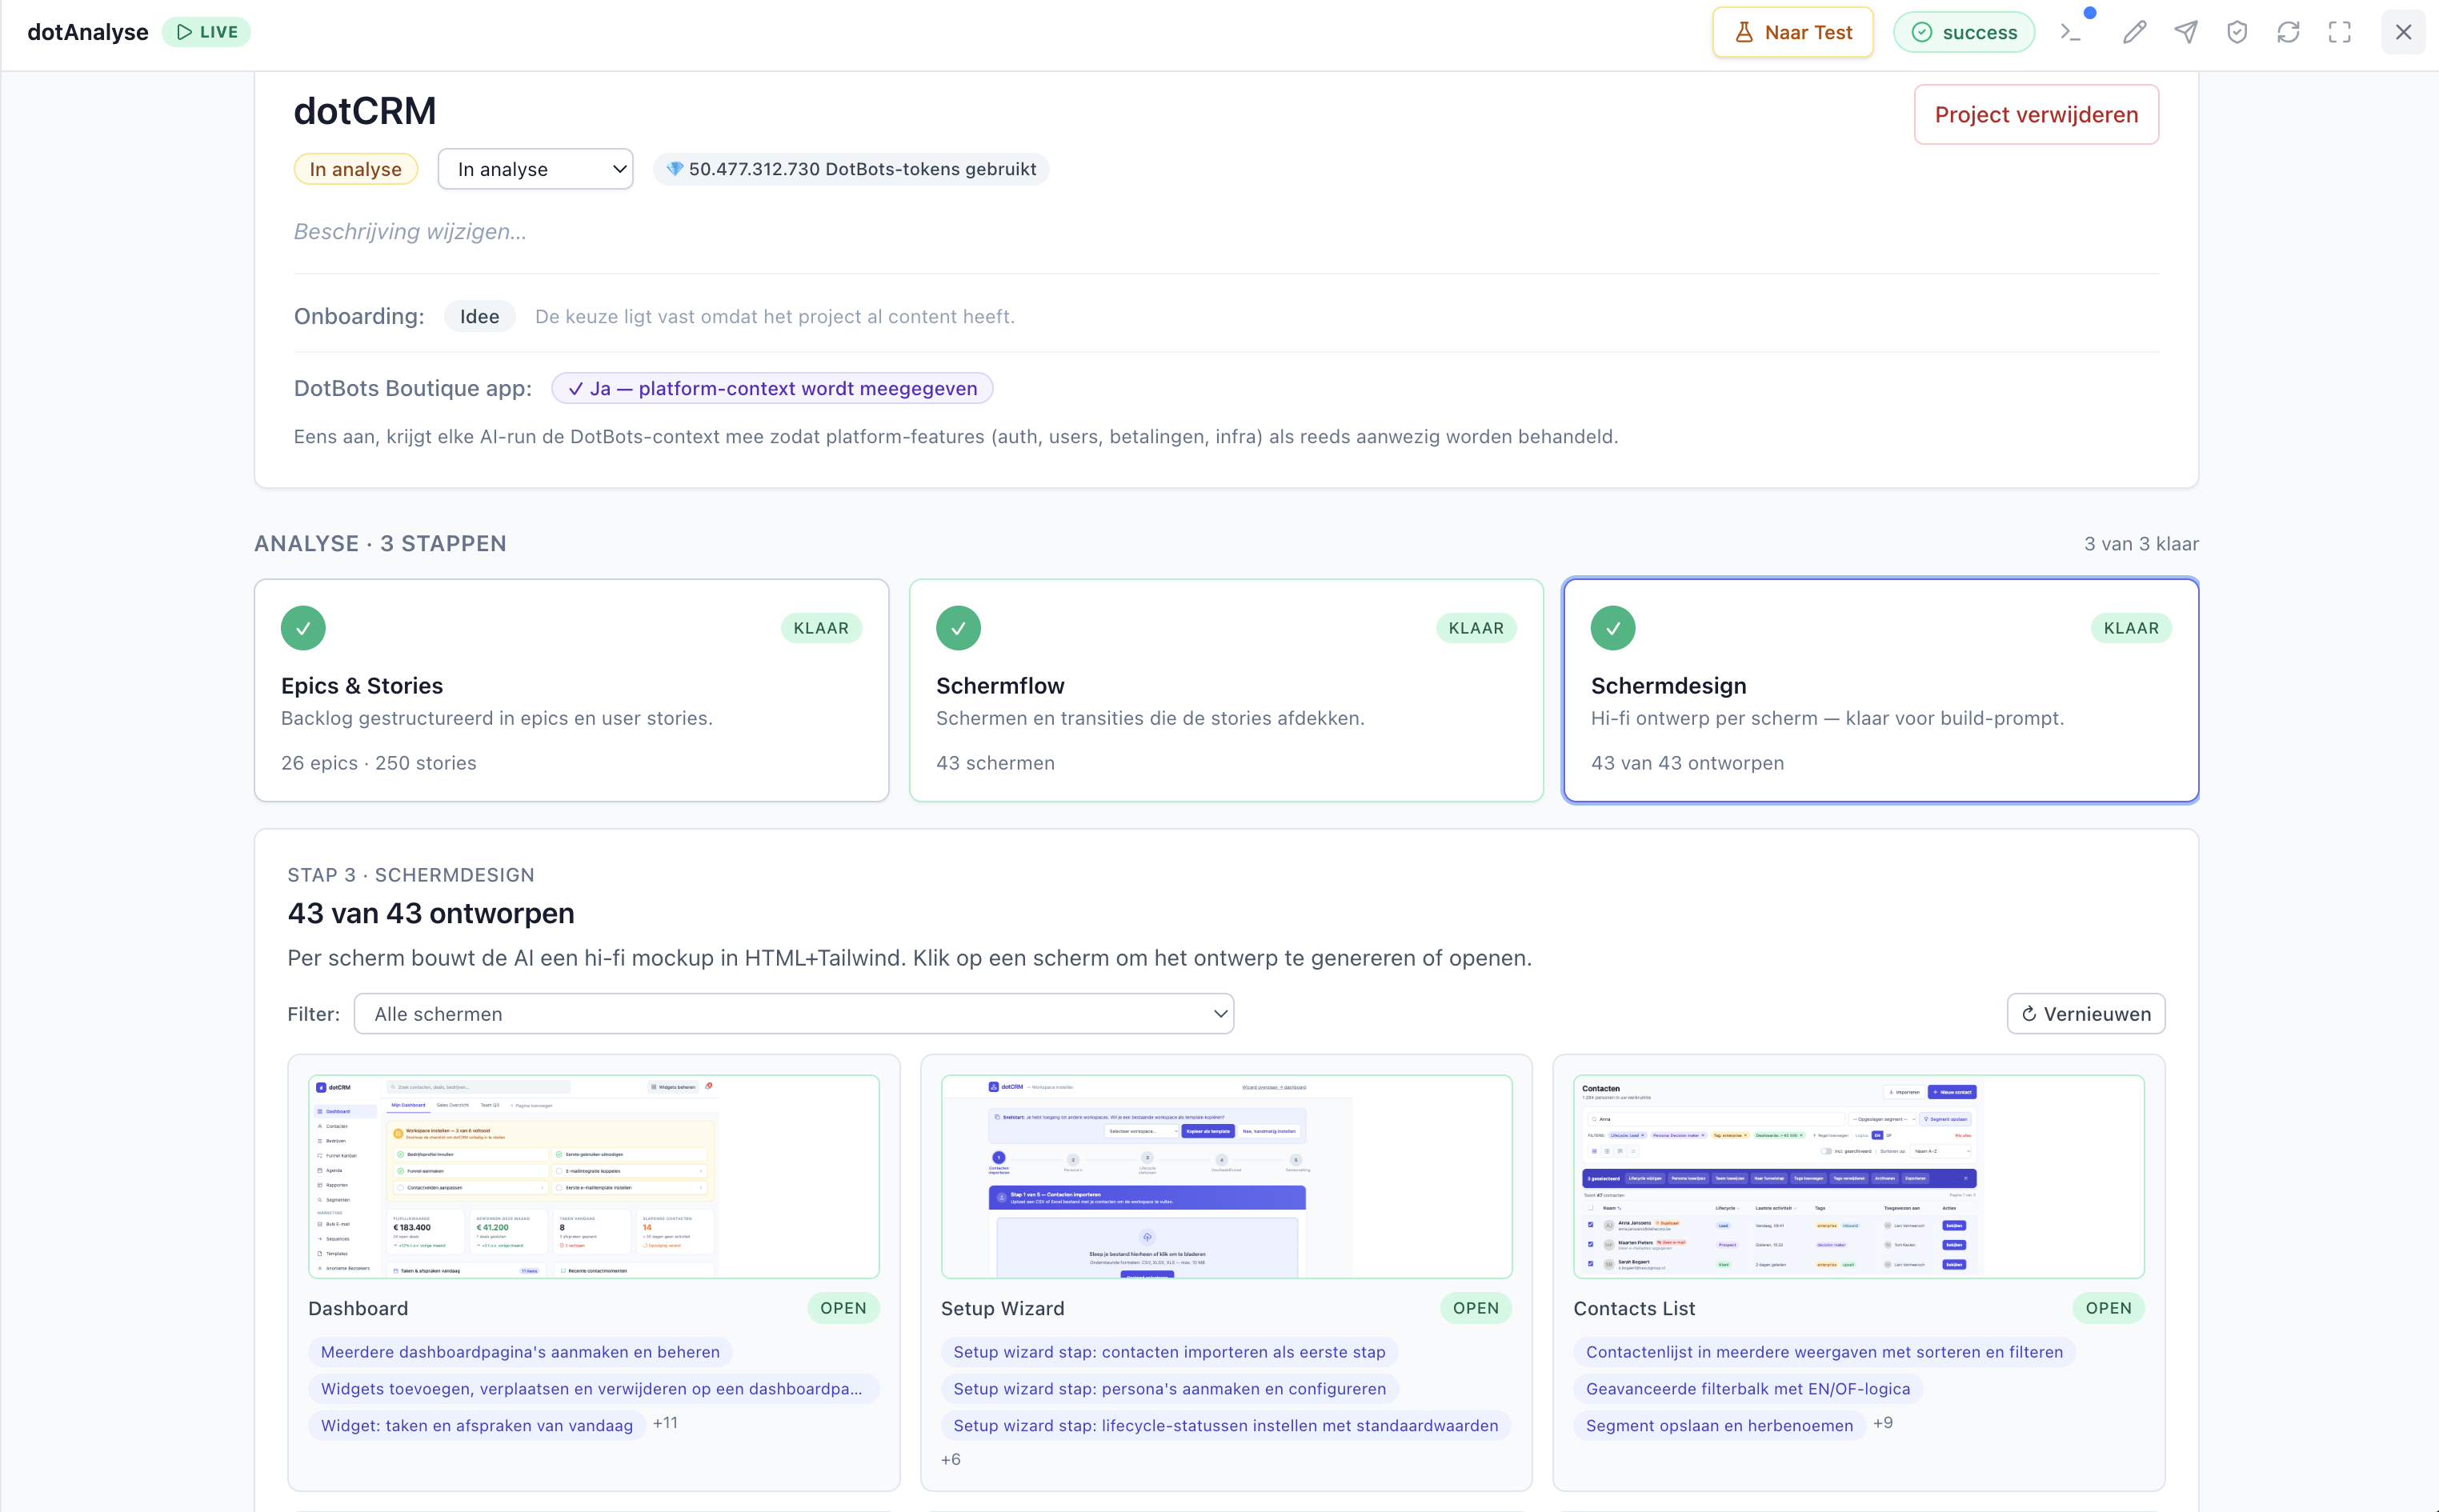Click KLAAR badge on Schermflow card

tap(1476, 628)
